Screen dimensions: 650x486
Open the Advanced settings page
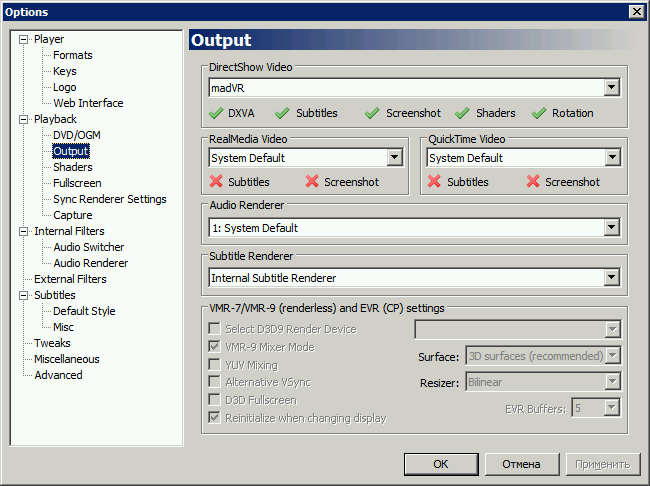[58, 375]
